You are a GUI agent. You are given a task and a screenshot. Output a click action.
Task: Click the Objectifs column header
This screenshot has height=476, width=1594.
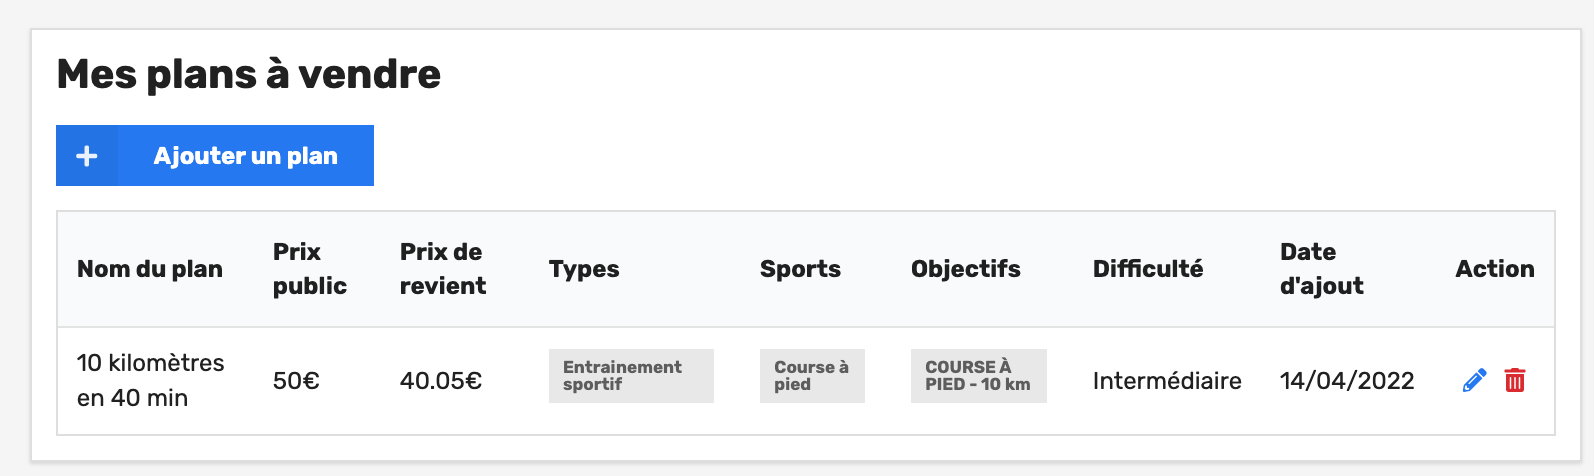coord(966,269)
